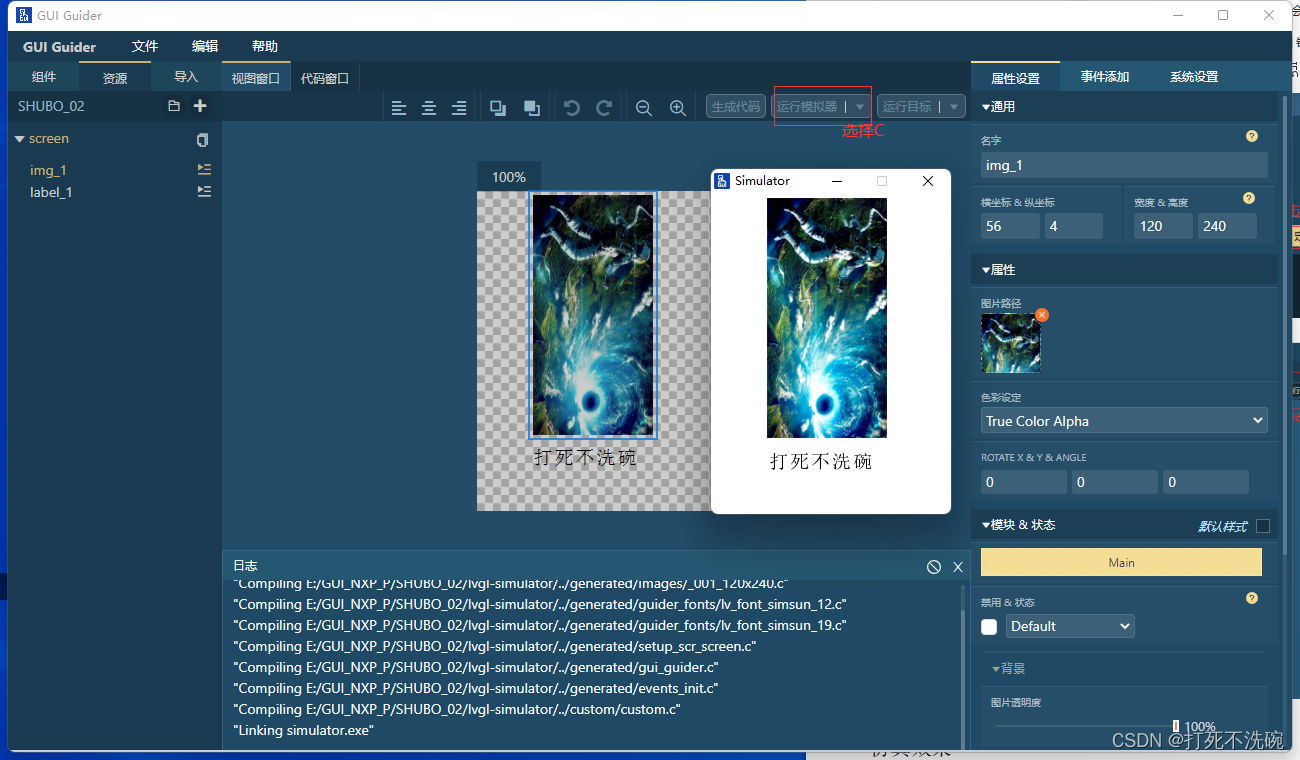The width and height of the screenshot is (1300, 760).
Task: Select img_1 in the widget tree
Action: (48, 170)
